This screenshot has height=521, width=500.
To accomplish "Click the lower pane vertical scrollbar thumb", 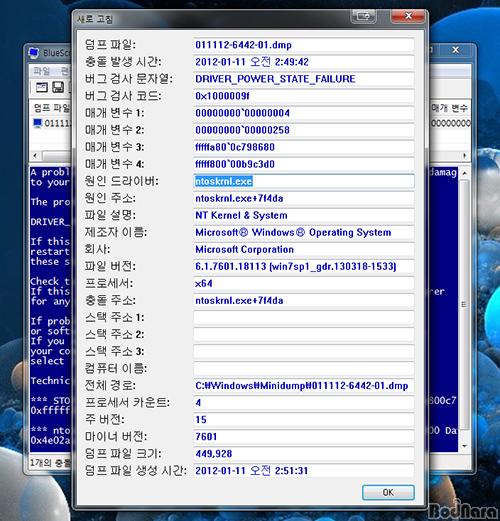I will pyautogui.click(x=464, y=304).
